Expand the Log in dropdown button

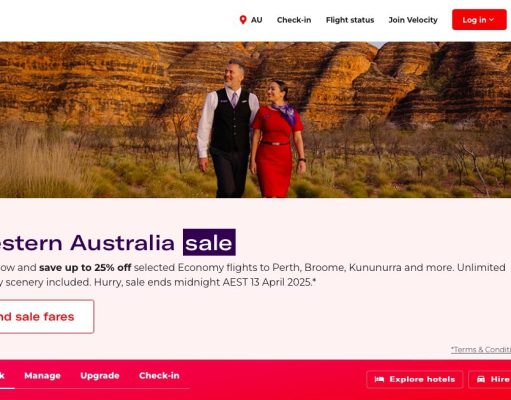(x=479, y=20)
